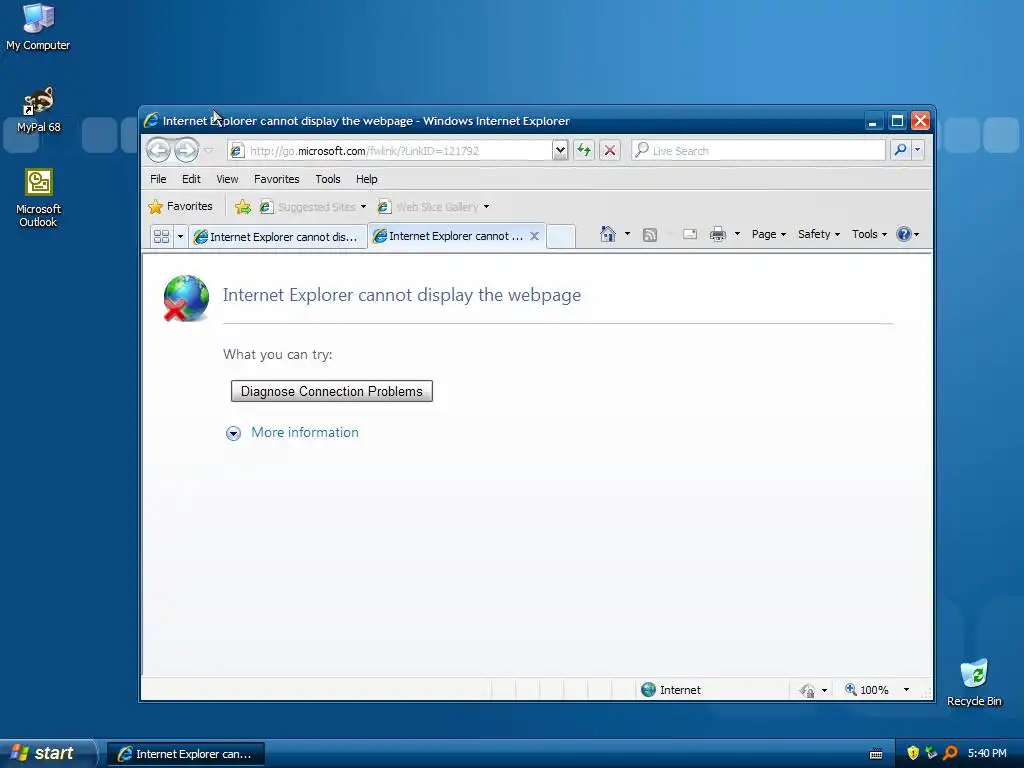Expand More information section arrow
This screenshot has width=1024, height=768.
coord(233,433)
